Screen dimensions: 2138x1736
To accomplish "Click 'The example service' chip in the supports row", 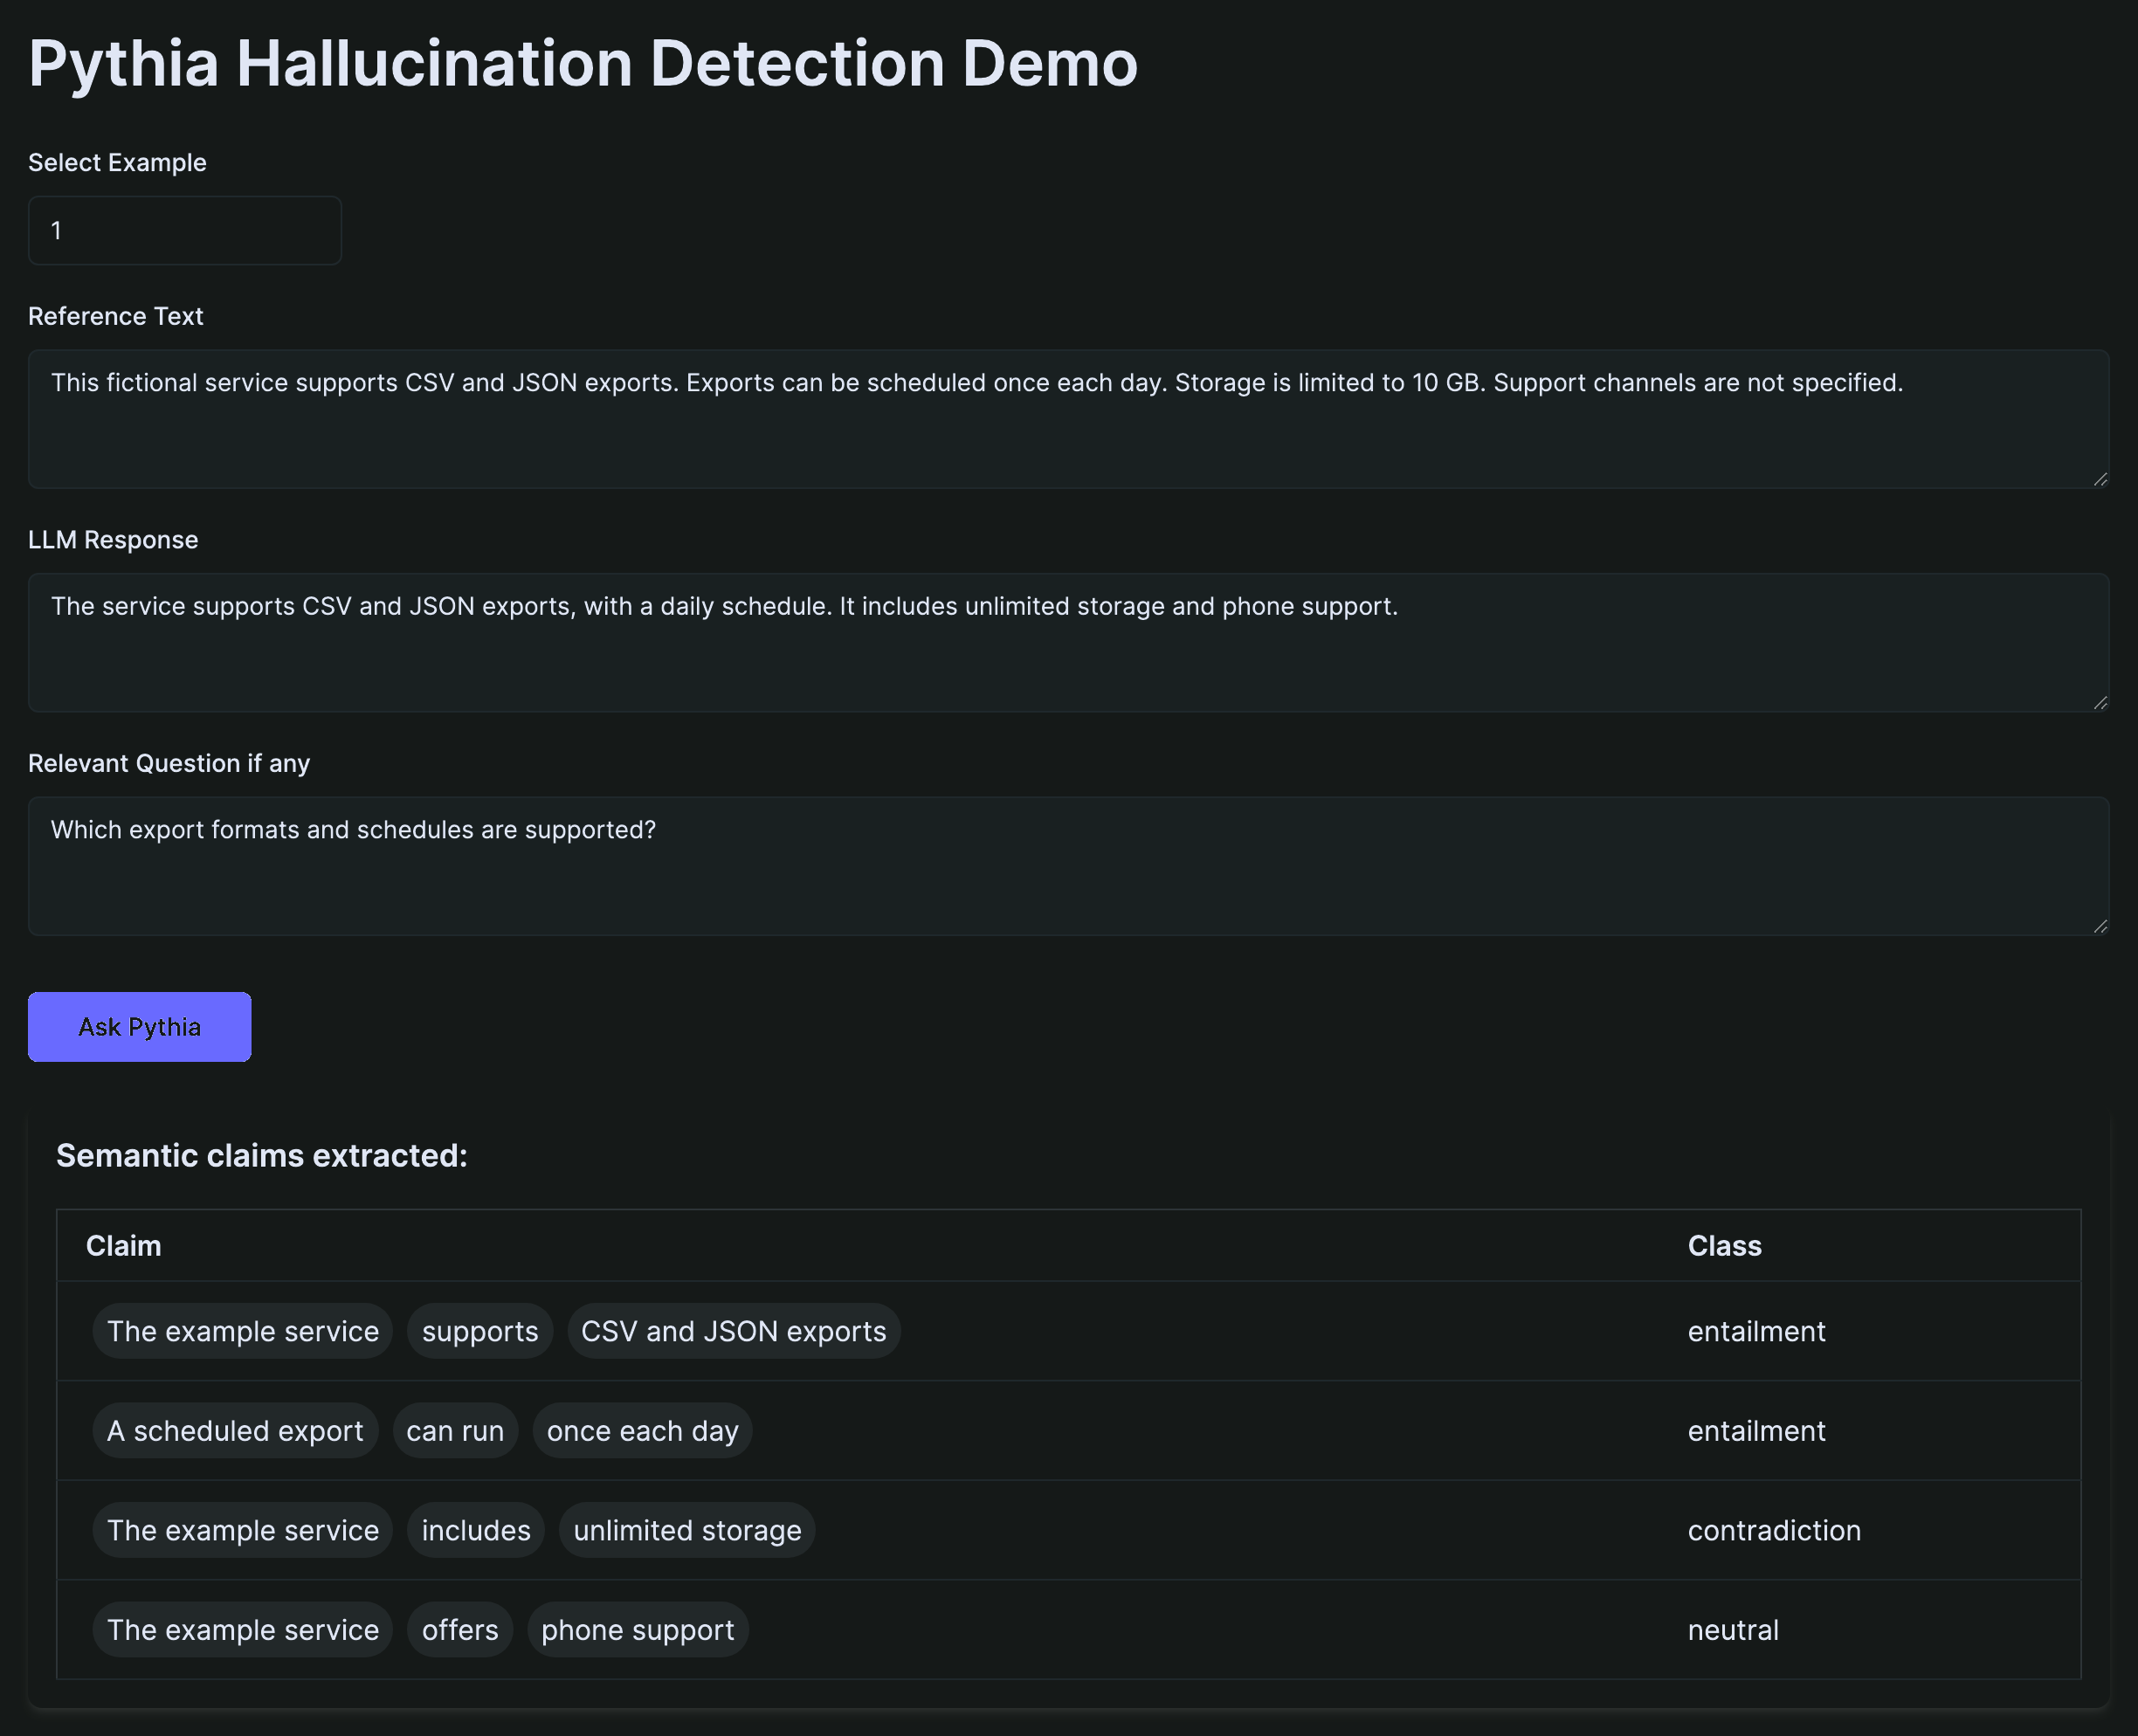I will pos(243,1330).
